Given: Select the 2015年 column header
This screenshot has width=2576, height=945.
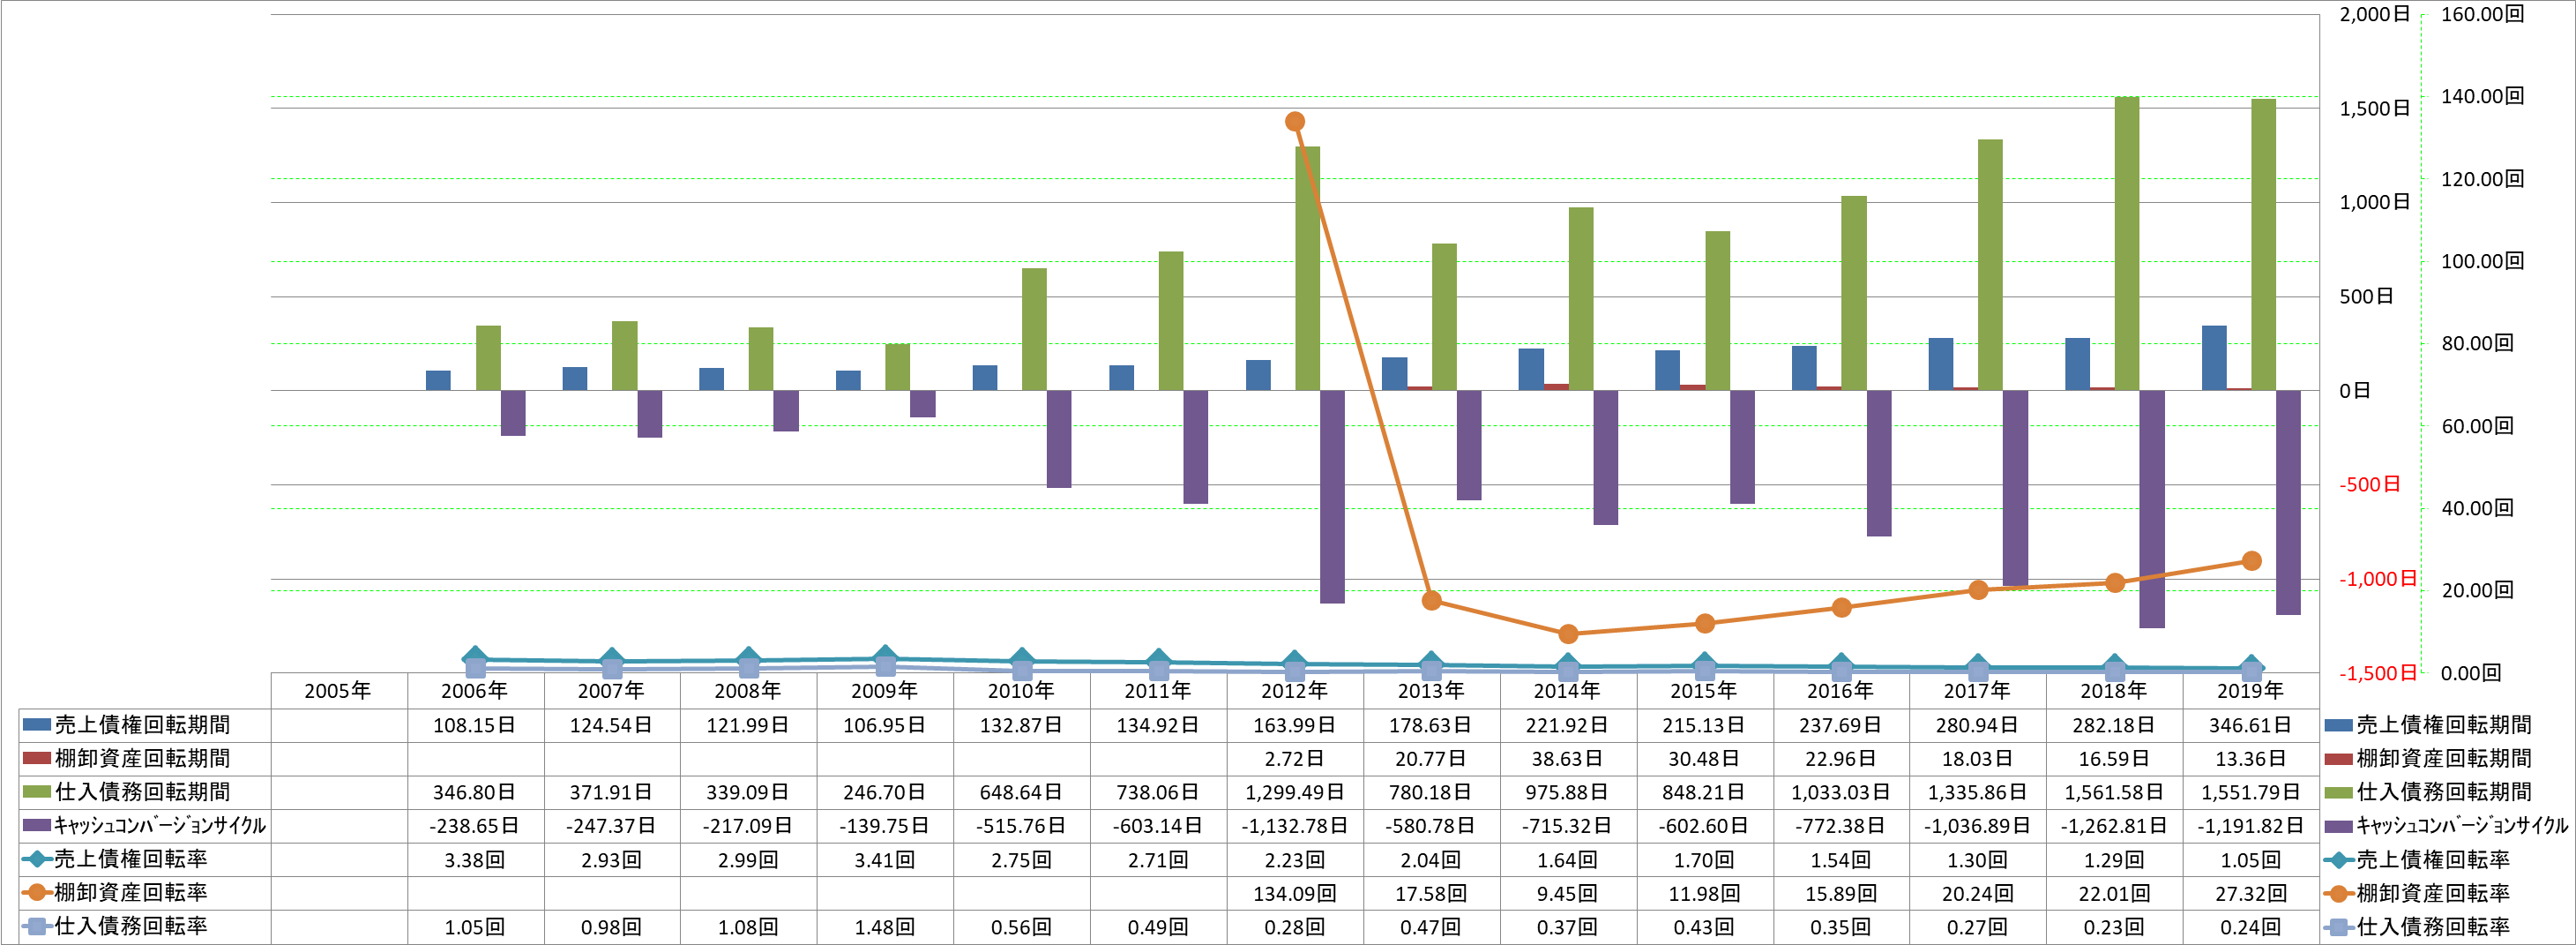Looking at the screenshot, I should pyautogui.click(x=1705, y=691).
